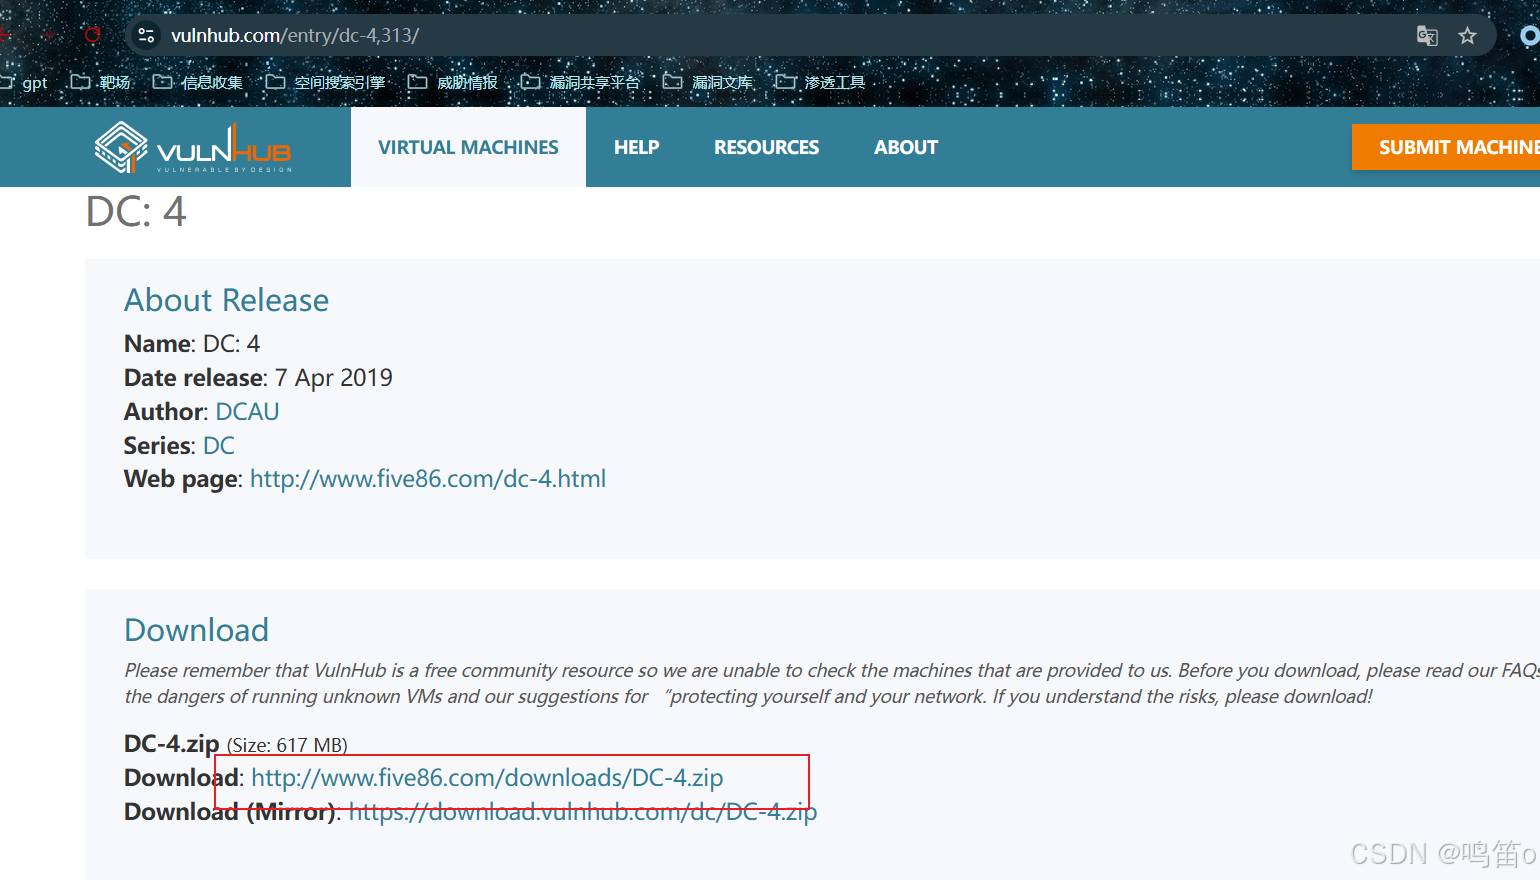Open the 渗透工具 bookmark folder

pos(820,82)
